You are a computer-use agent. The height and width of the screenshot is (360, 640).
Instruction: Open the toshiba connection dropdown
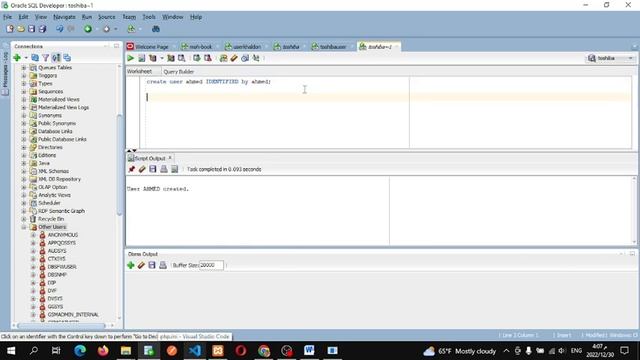tap(611, 58)
